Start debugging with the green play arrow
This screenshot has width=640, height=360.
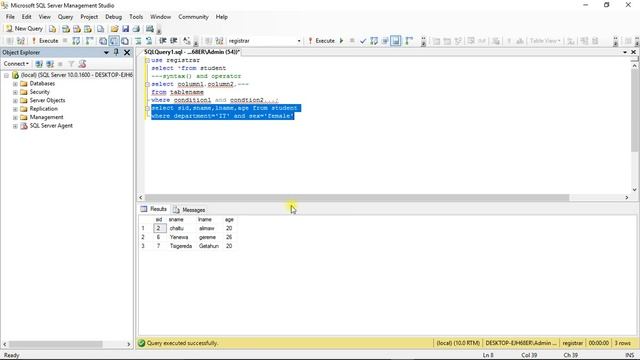[342, 41]
